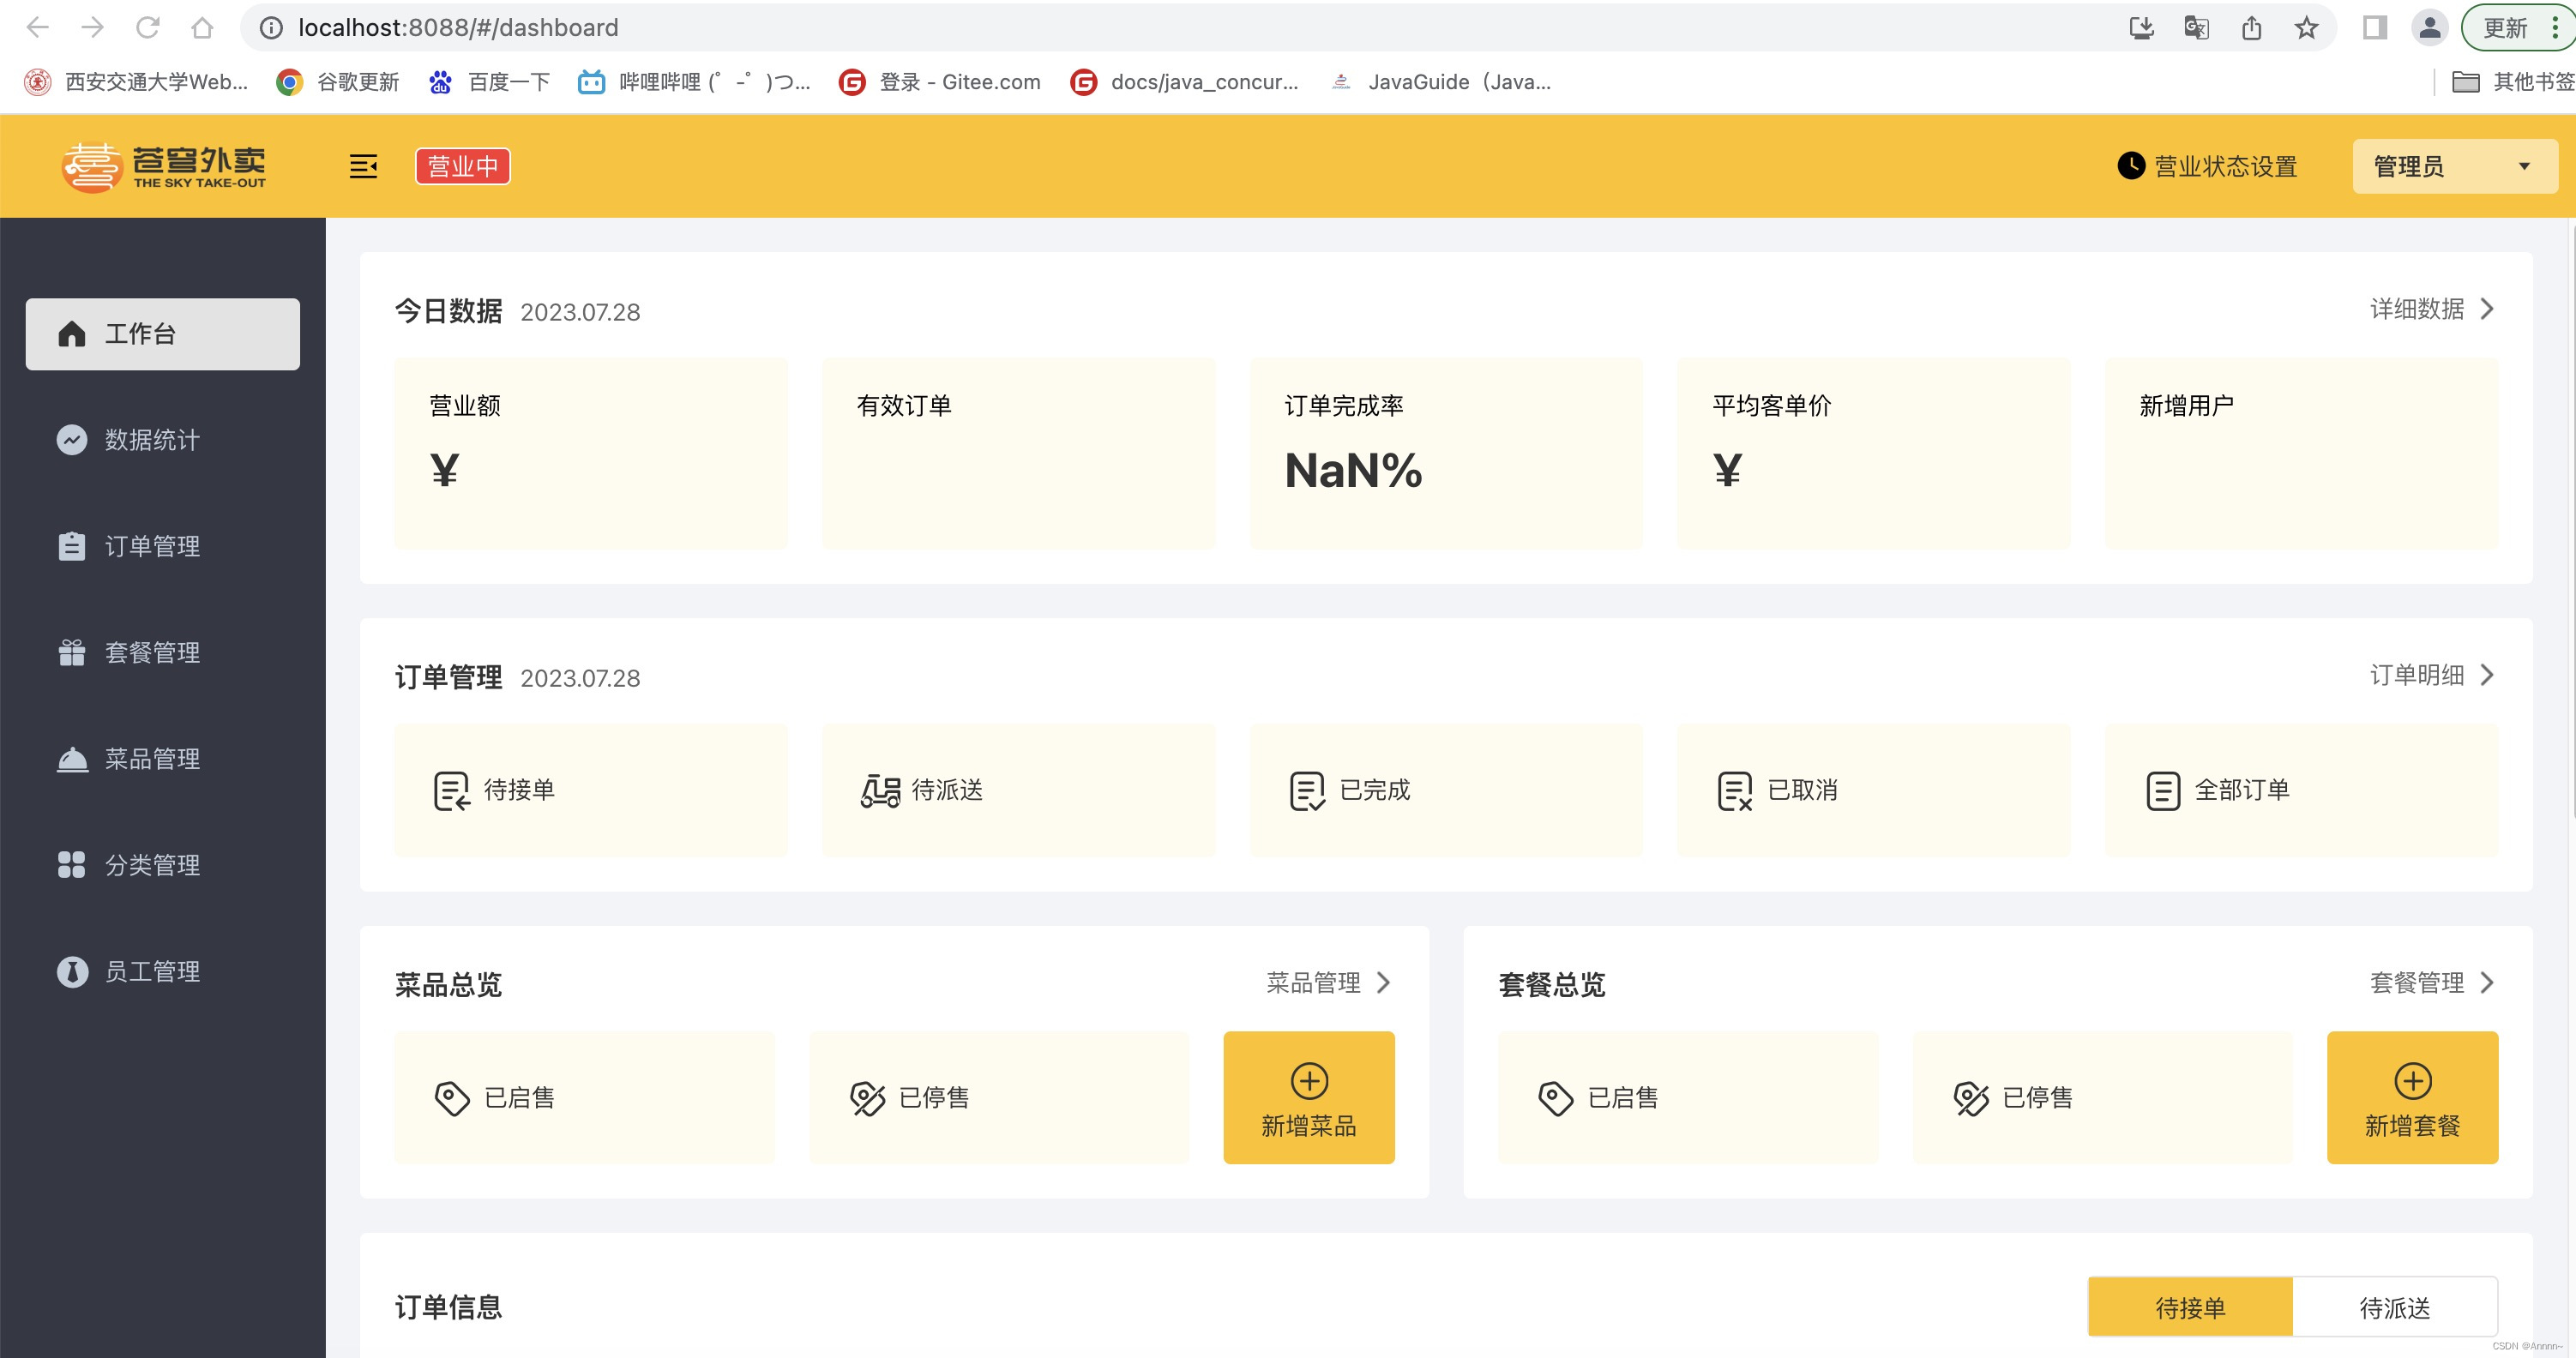Click the 有效订单 data card

point(1019,453)
